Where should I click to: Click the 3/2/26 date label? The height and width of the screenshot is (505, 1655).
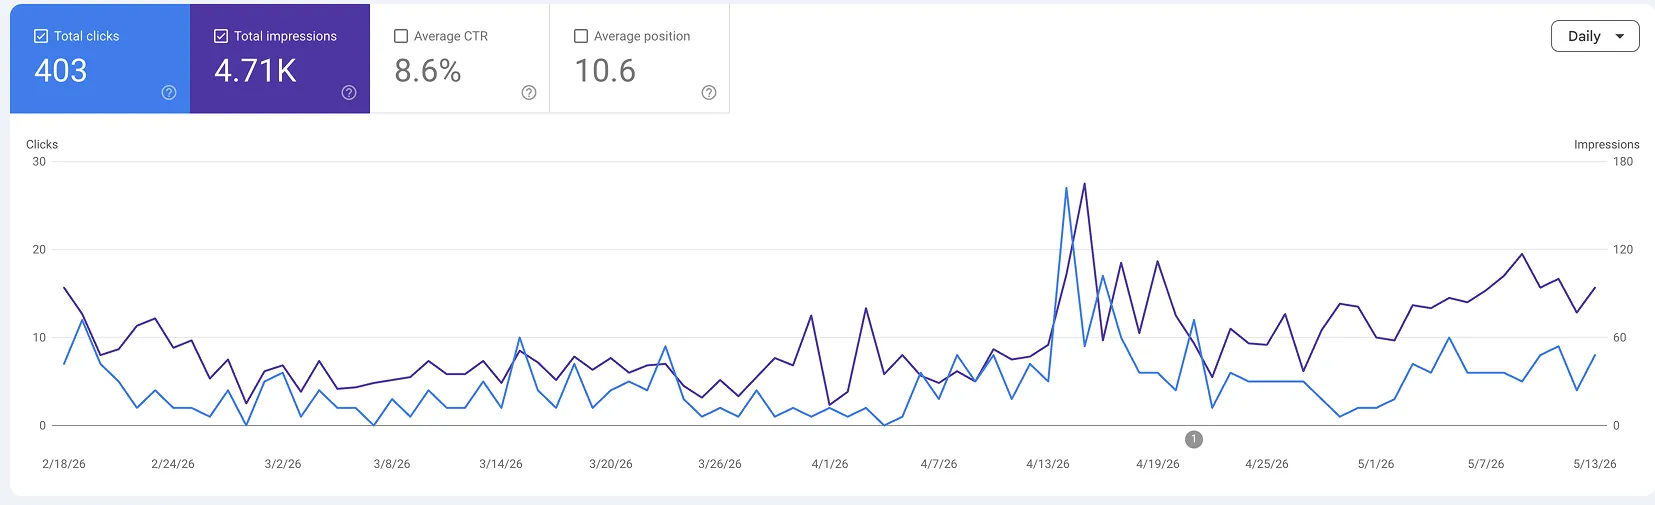(283, 464)
